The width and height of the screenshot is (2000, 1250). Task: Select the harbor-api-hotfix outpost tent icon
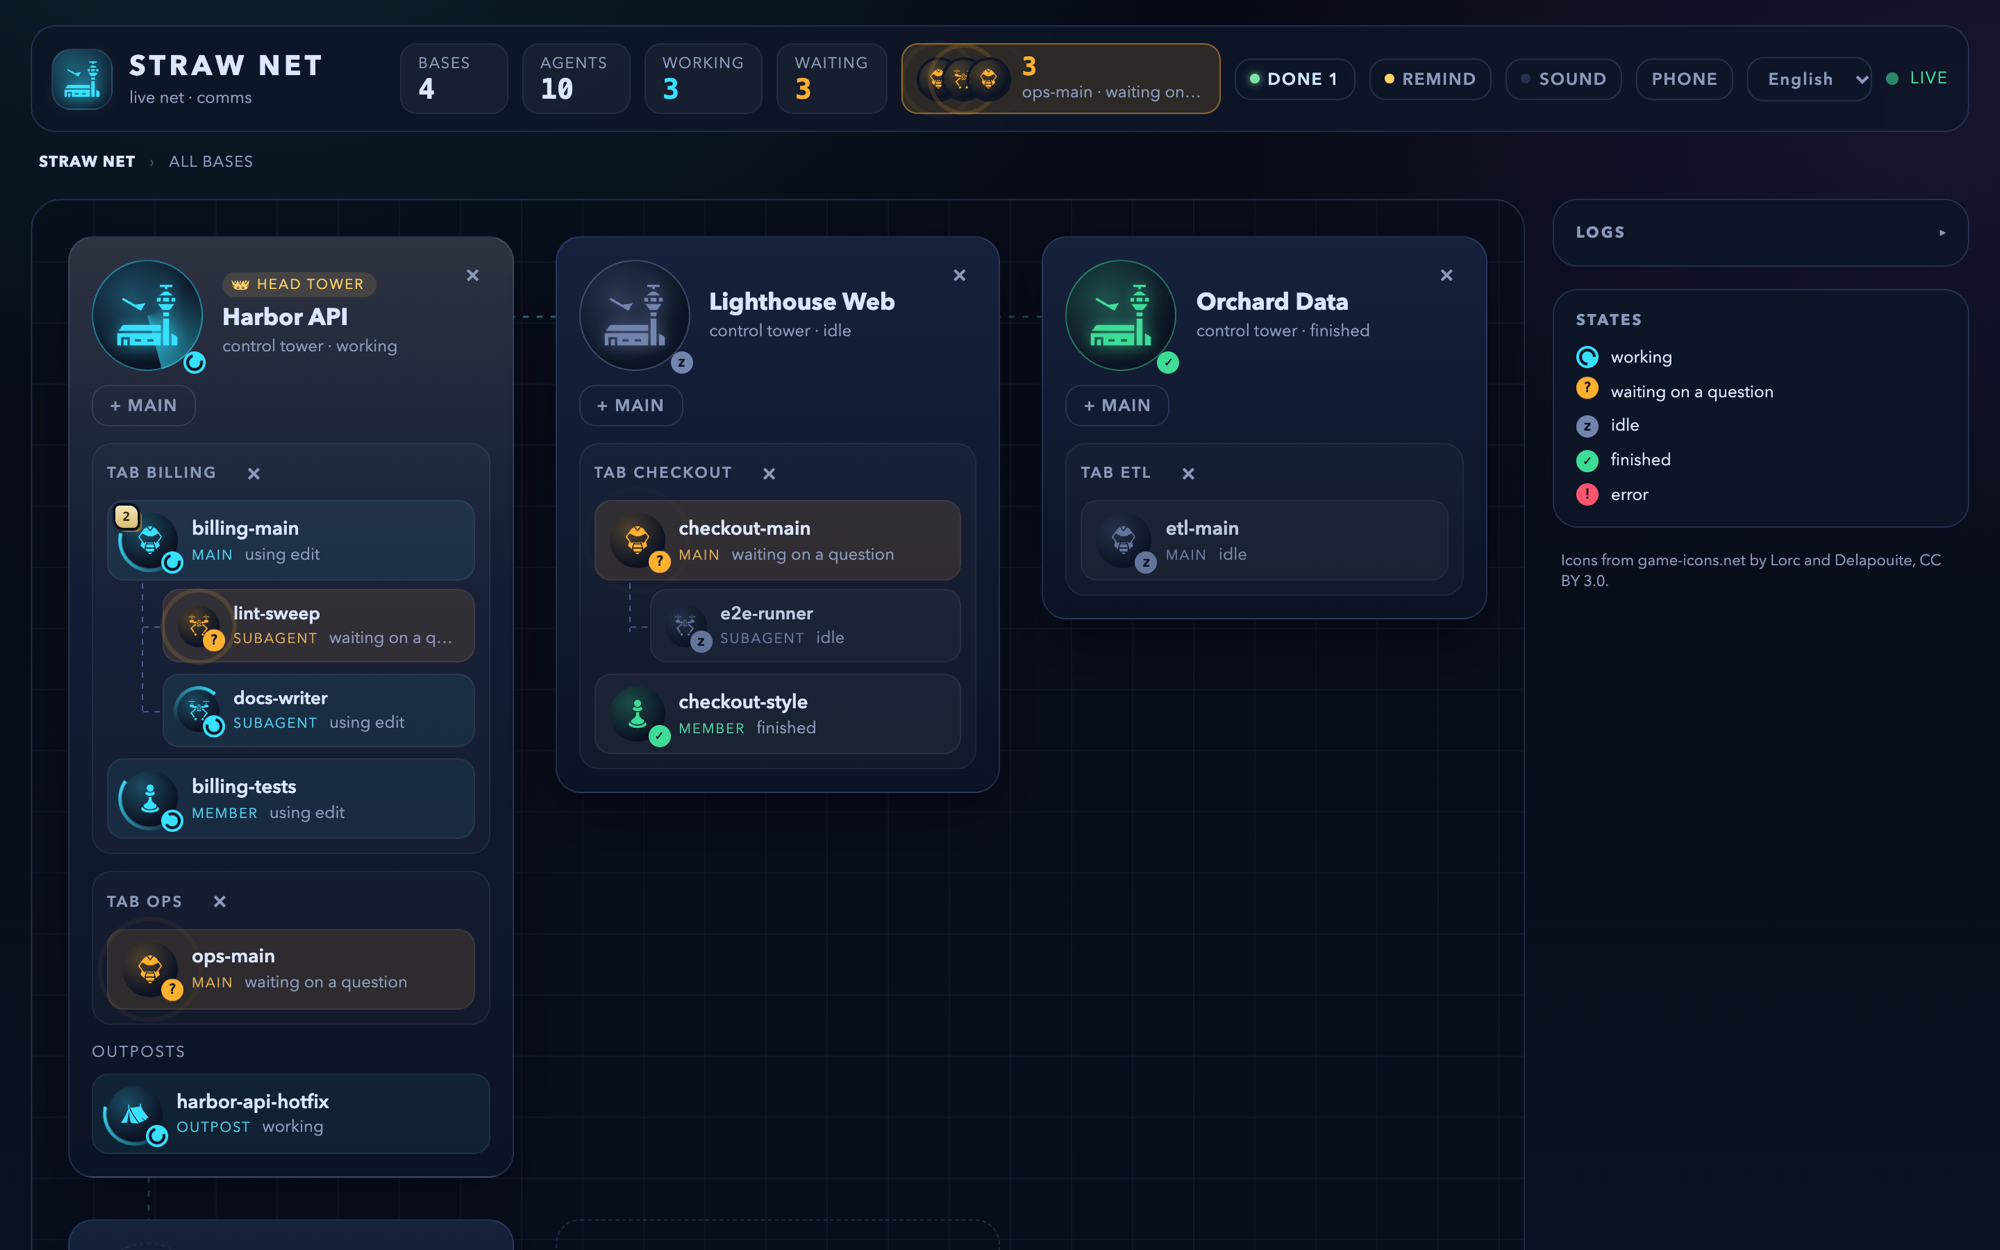click(x=134, y=1113)
